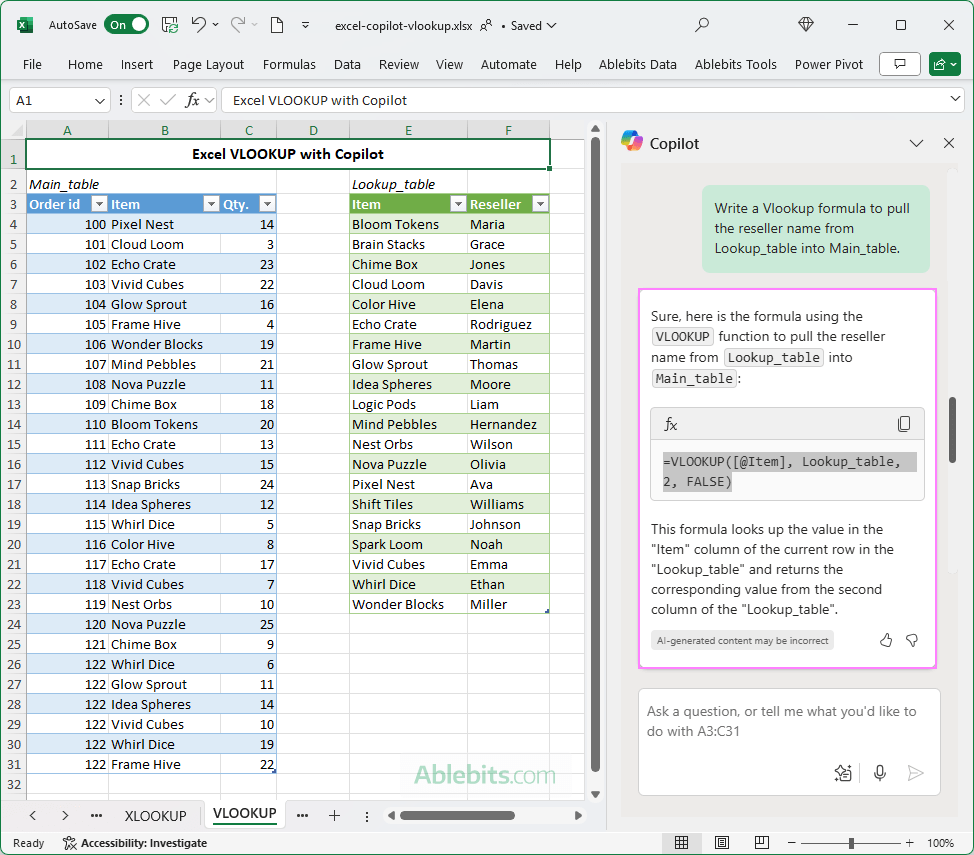Switch to Normal view icon

click(681, 843)
